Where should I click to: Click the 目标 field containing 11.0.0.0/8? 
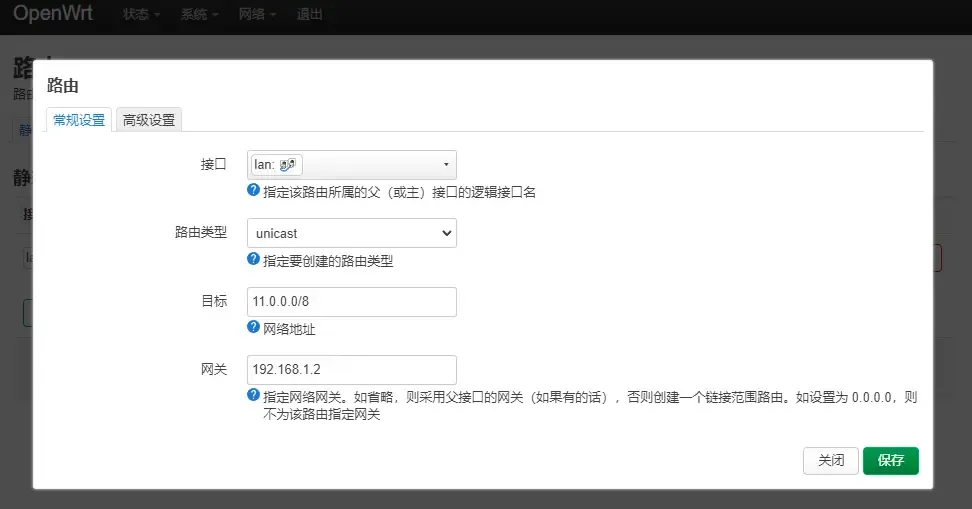pyautogui.click(x=351, y=302)
